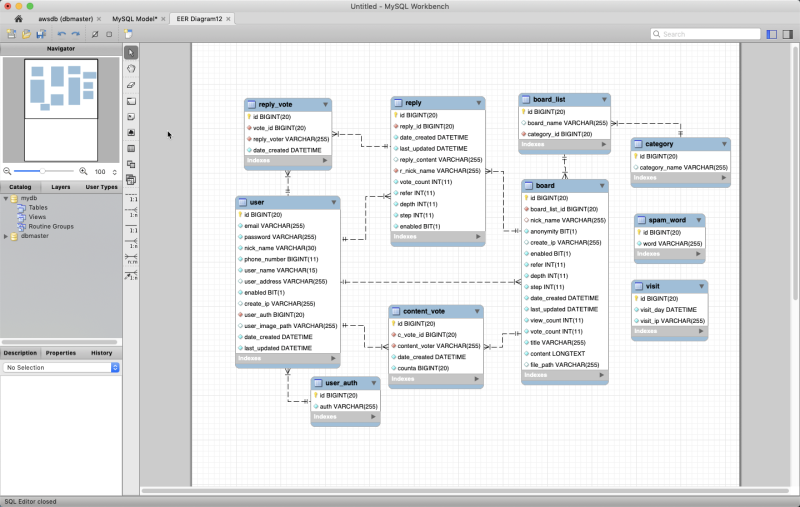Pick the place new table tool
Viewport: 800px width, 507px height.
click(131, 149)
